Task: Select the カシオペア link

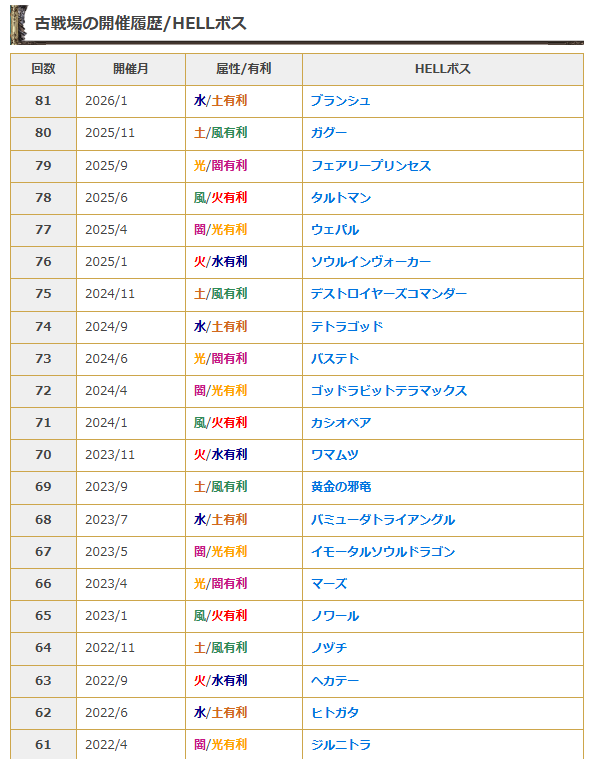Action: (x=340, y=423)
